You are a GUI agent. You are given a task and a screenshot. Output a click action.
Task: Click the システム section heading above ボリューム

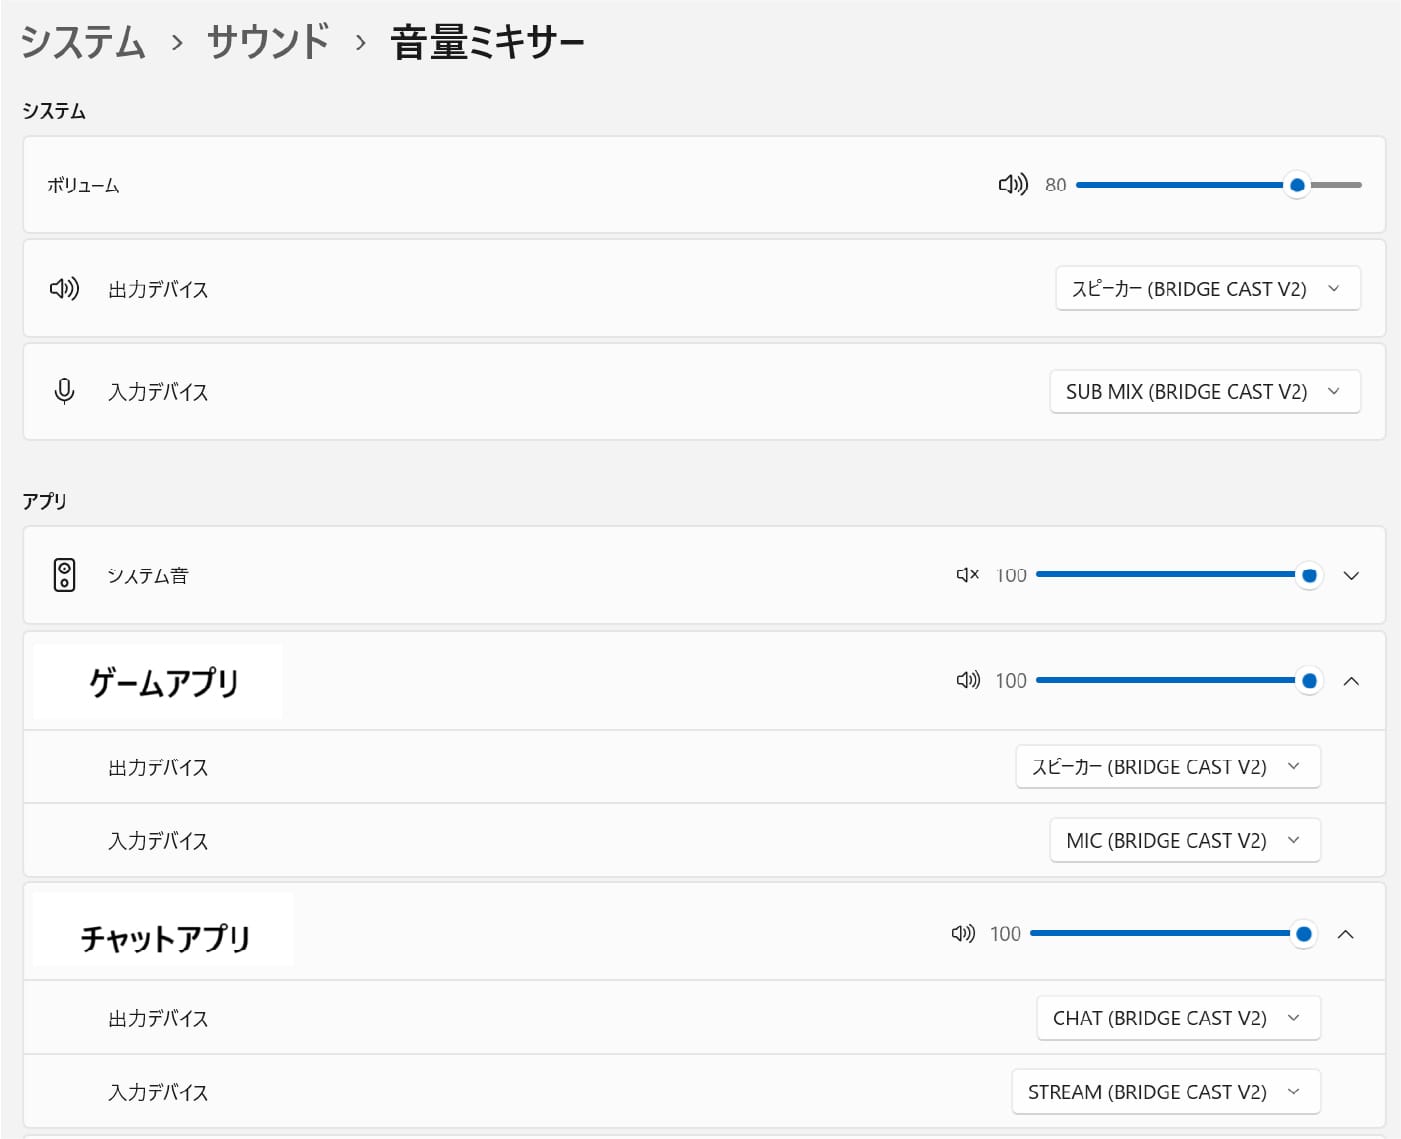click(54, 111)
